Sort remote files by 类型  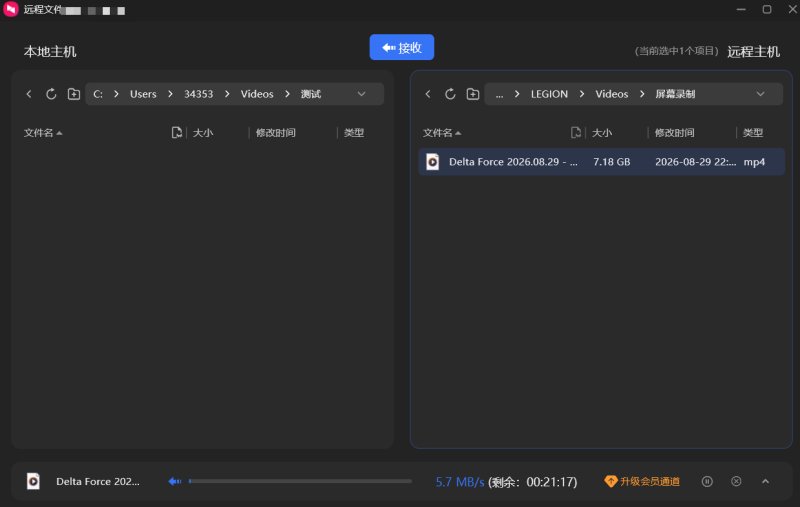pos(753,133)
